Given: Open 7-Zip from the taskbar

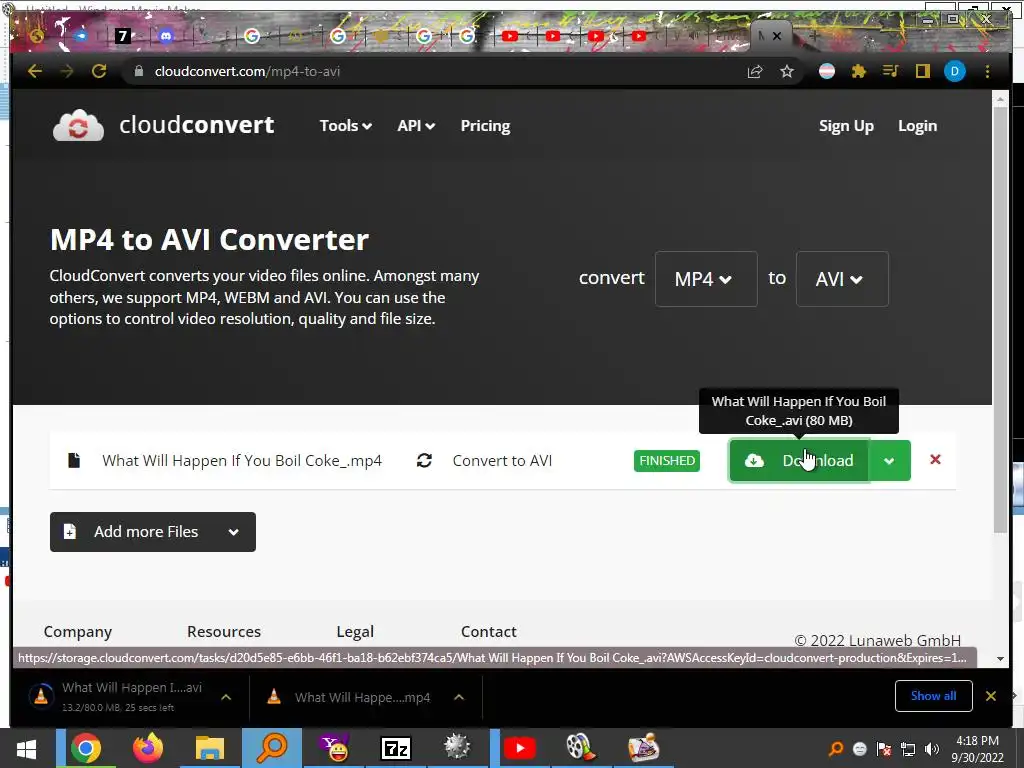Looking at the screenshot, I should coord(396,748).
